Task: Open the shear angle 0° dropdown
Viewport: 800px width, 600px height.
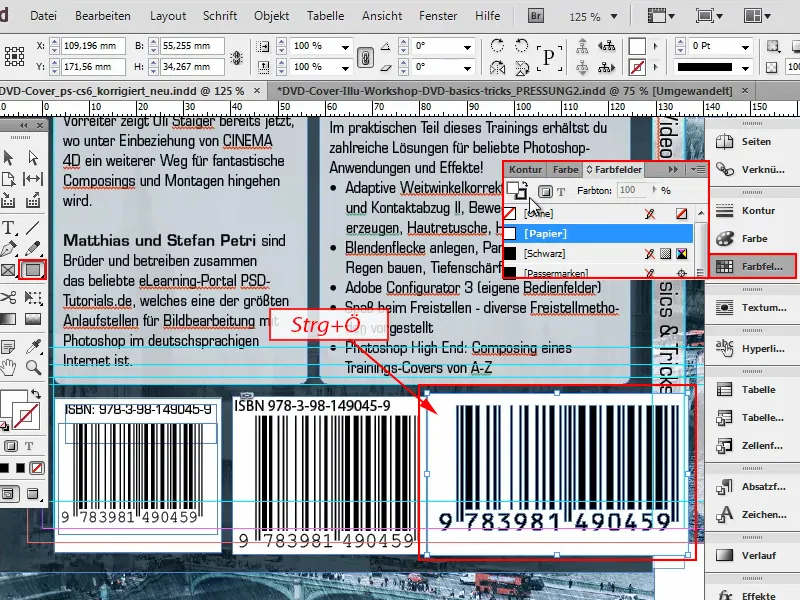Action: (467, 68)
